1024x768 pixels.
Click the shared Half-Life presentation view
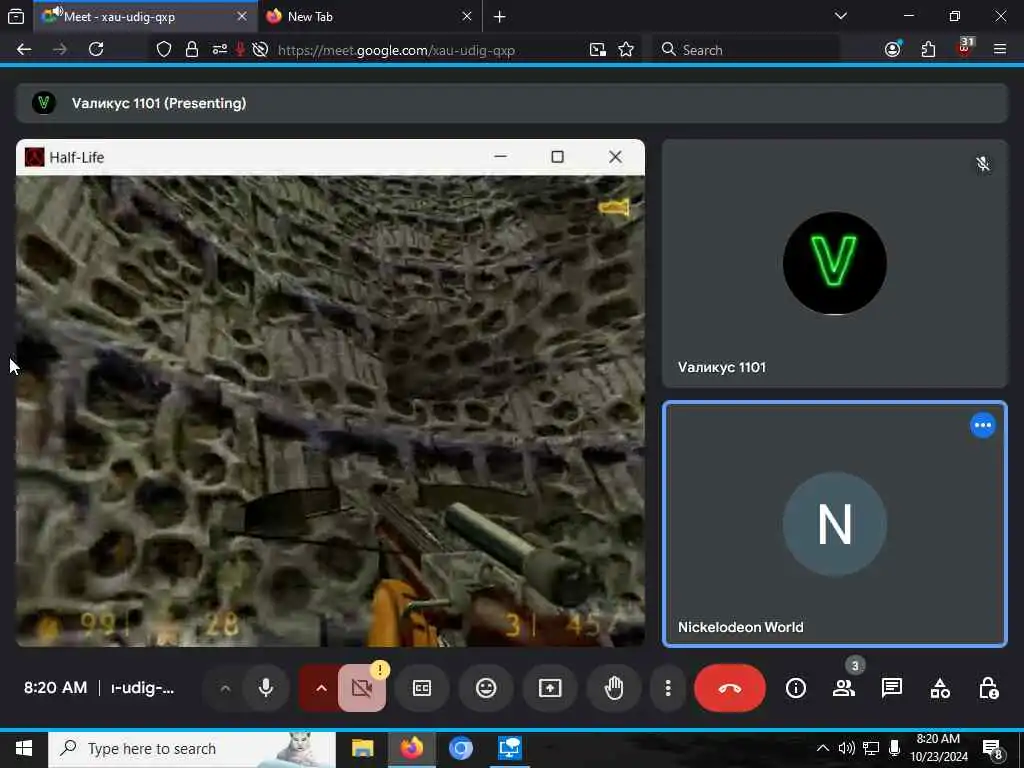pyautogui.click(x=330, y=393)
